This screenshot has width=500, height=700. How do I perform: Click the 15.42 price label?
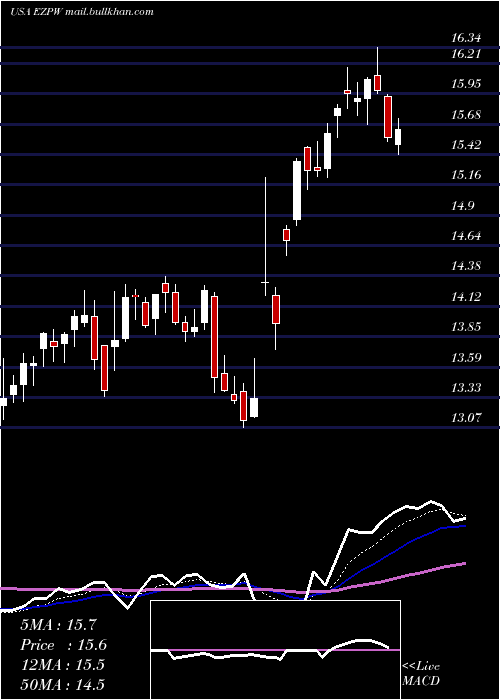466,145
